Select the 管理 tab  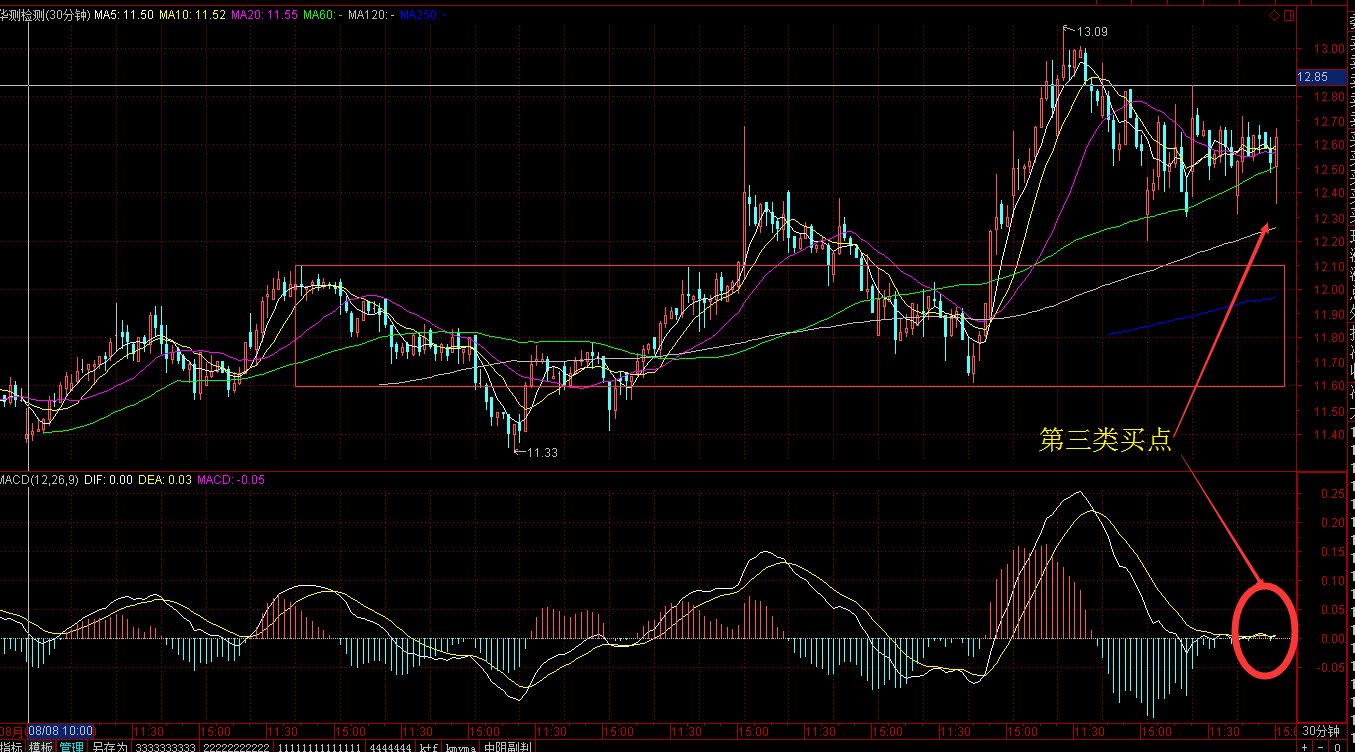pyautogui.click(x=71, y=746)
